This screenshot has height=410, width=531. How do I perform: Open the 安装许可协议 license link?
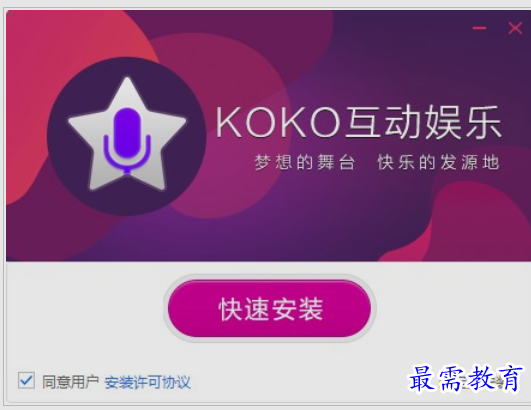point(147,382)
